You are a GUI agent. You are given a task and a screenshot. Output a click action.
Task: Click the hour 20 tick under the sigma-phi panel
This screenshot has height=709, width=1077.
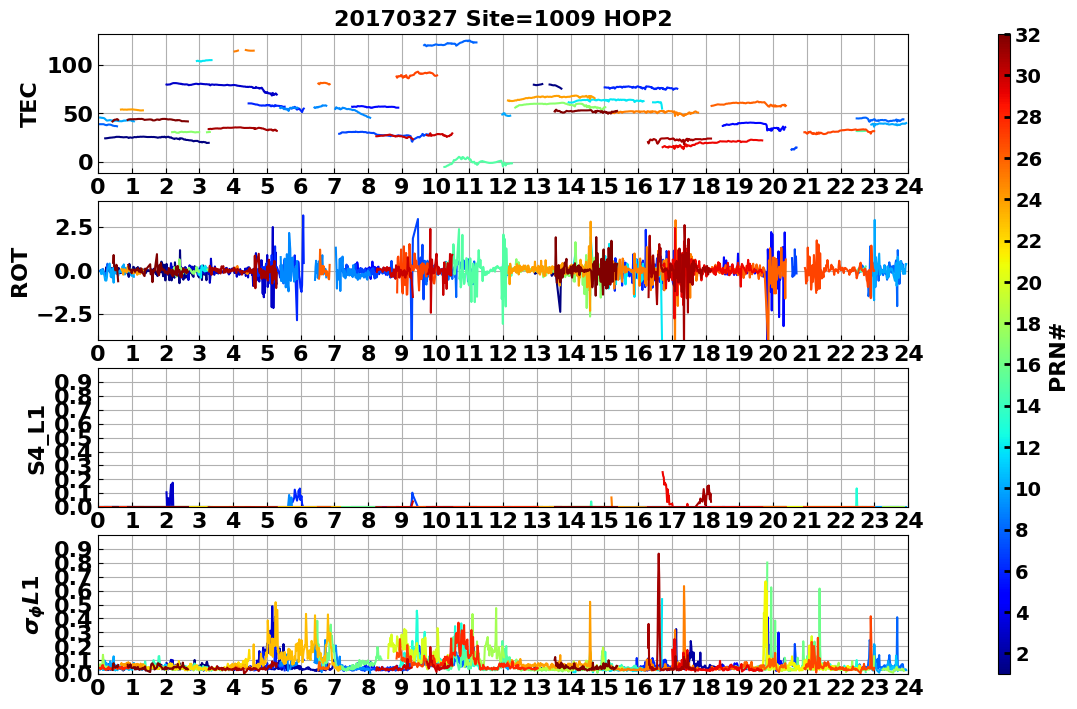(773, 686)
